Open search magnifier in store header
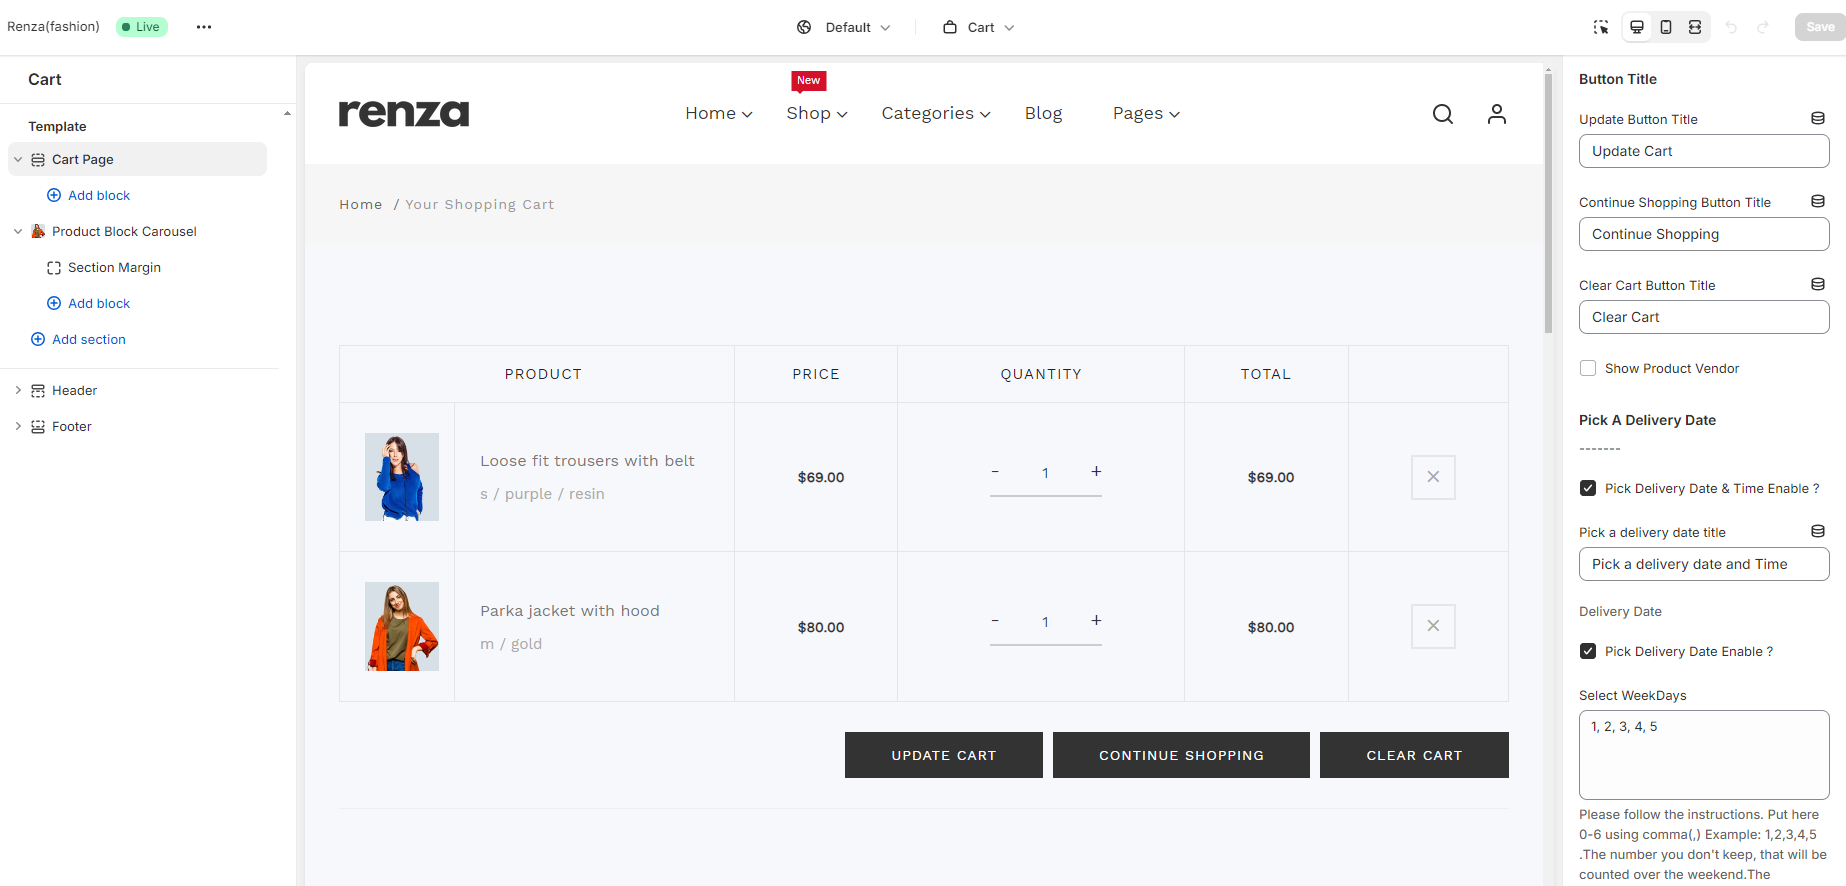 (x=1443, y=114)
